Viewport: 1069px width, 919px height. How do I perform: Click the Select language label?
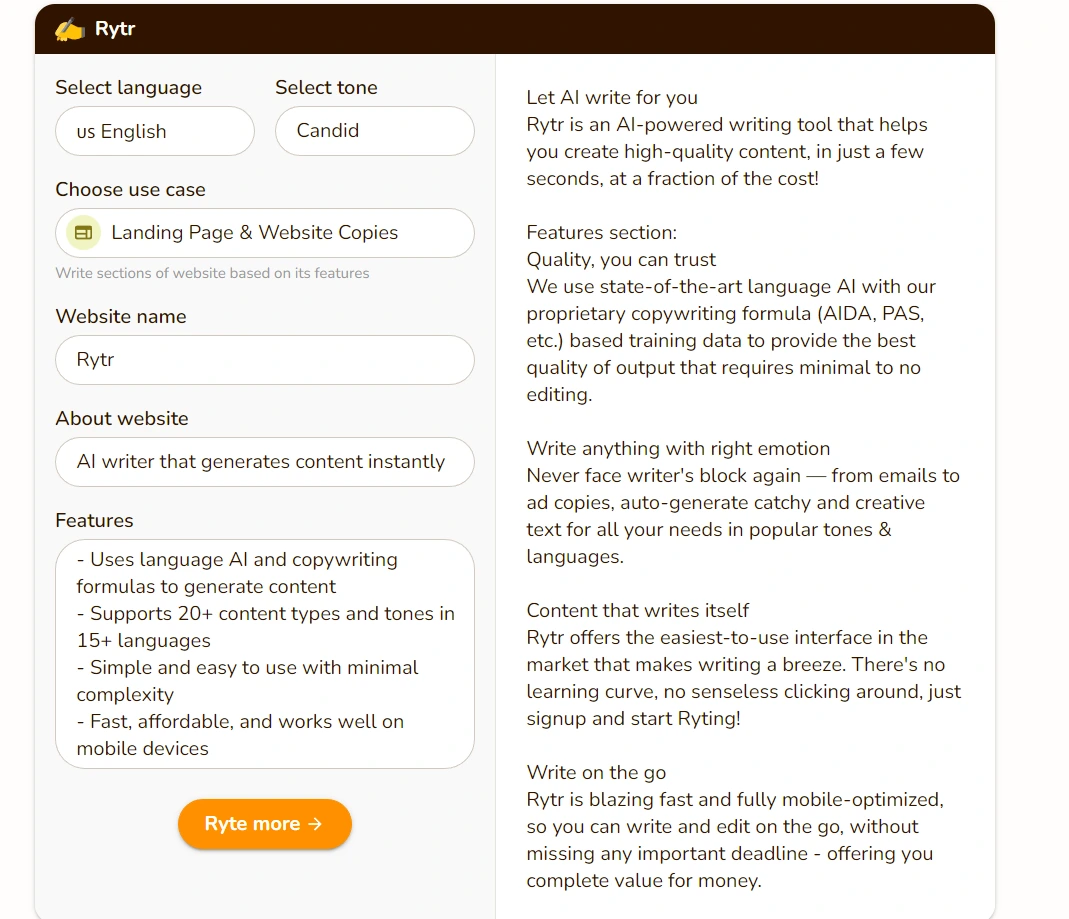click(128, 88)
